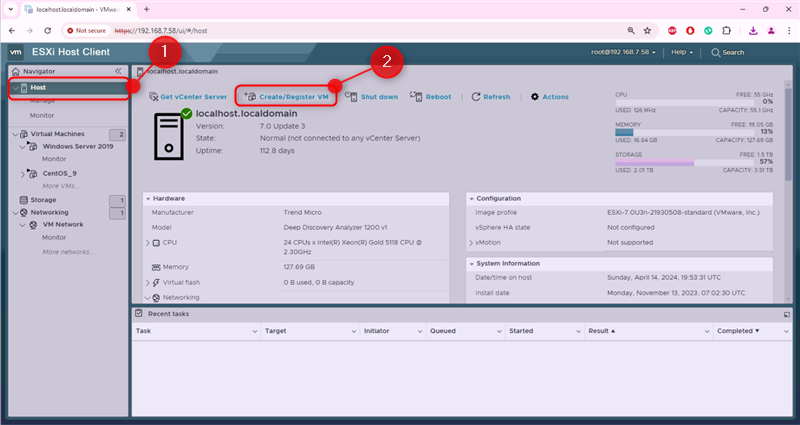
Task: Open Storage in Navigator
Action: pyautogui.click(x=43, y=200)
